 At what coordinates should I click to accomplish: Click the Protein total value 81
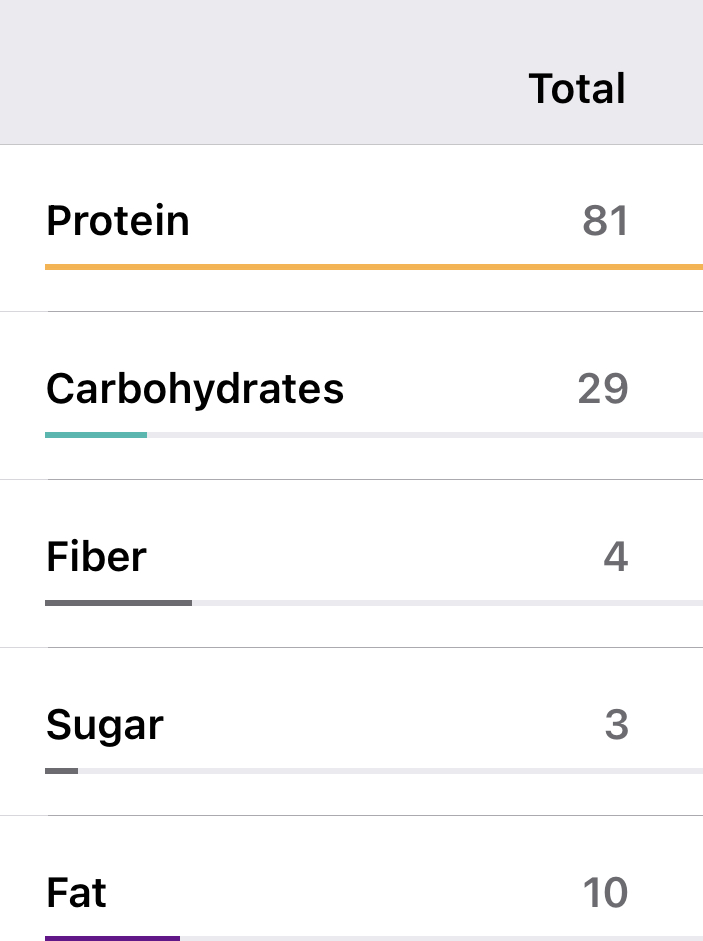[605, 221]
